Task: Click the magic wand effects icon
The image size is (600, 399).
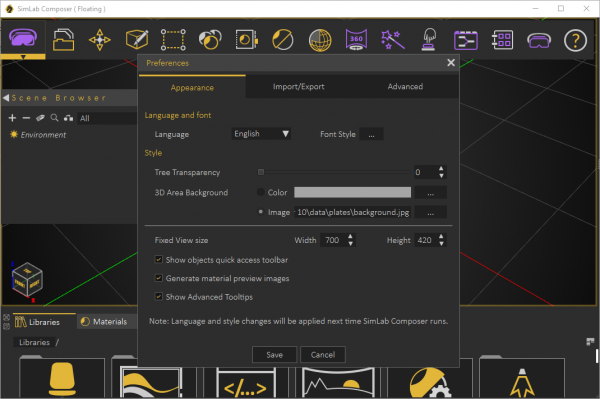Action: click(393, 40)
